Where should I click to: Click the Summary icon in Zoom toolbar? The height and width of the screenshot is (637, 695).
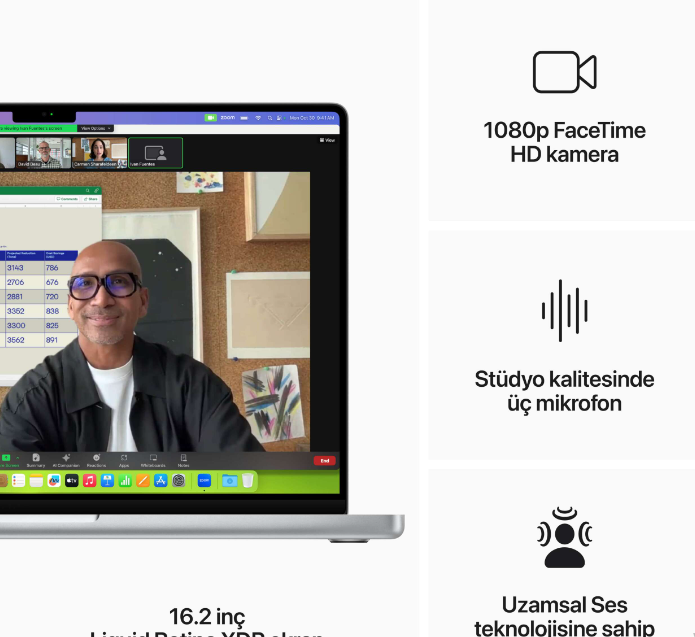(35, 459)
